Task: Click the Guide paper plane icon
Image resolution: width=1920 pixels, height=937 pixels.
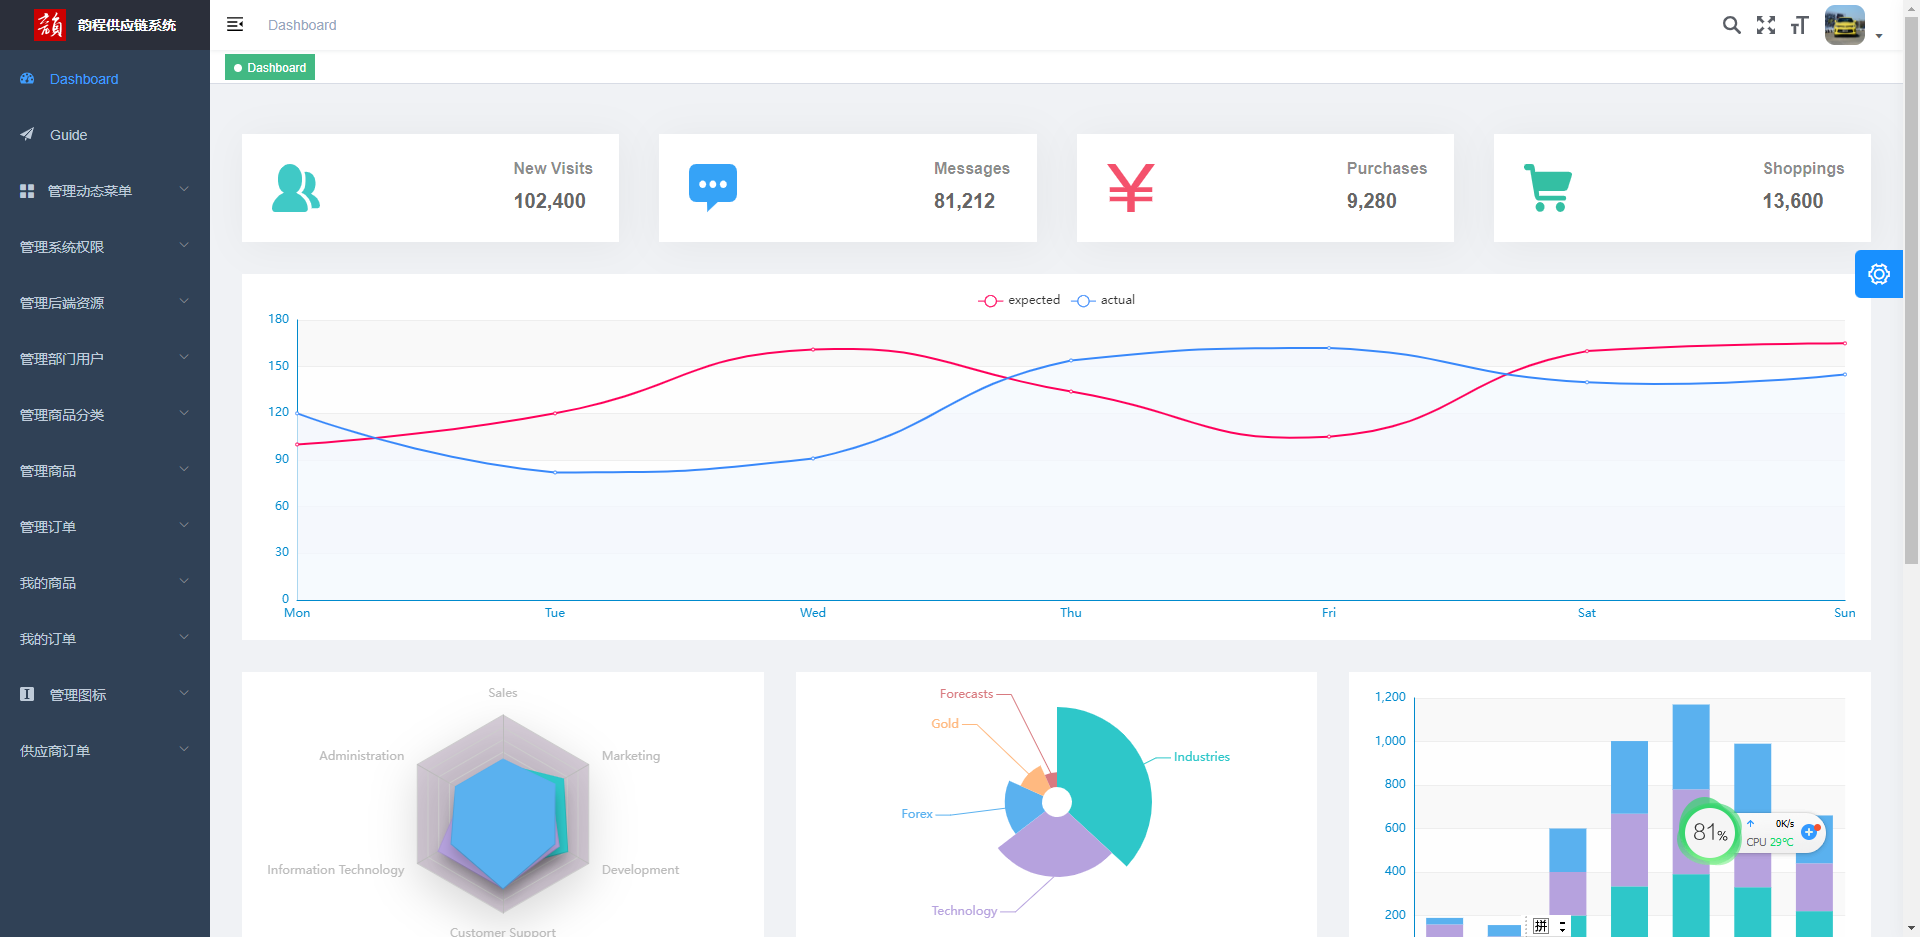Action: tap(27, 134)
